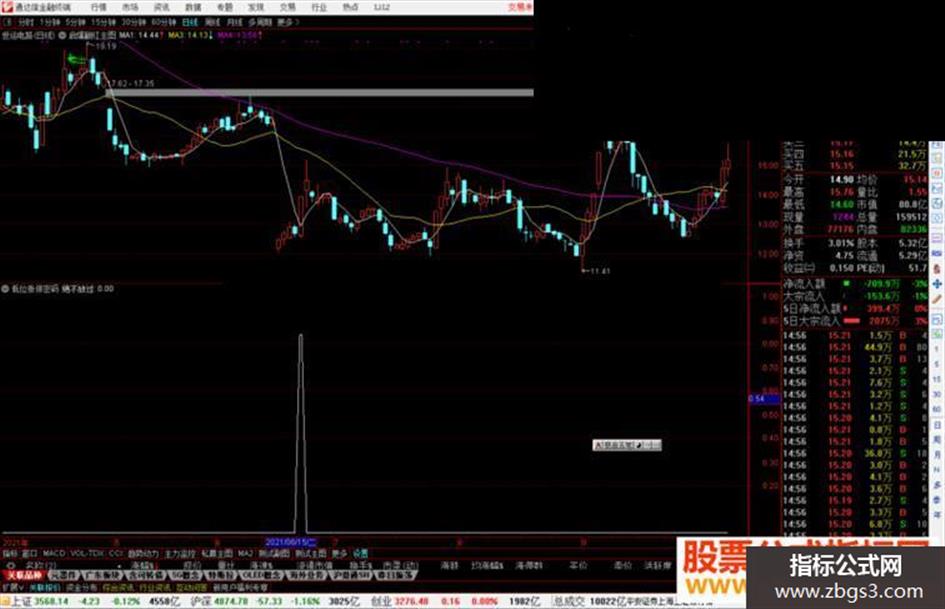The image size is (945, 609).
Task: Expand 更多 period options
Action: 286,22
